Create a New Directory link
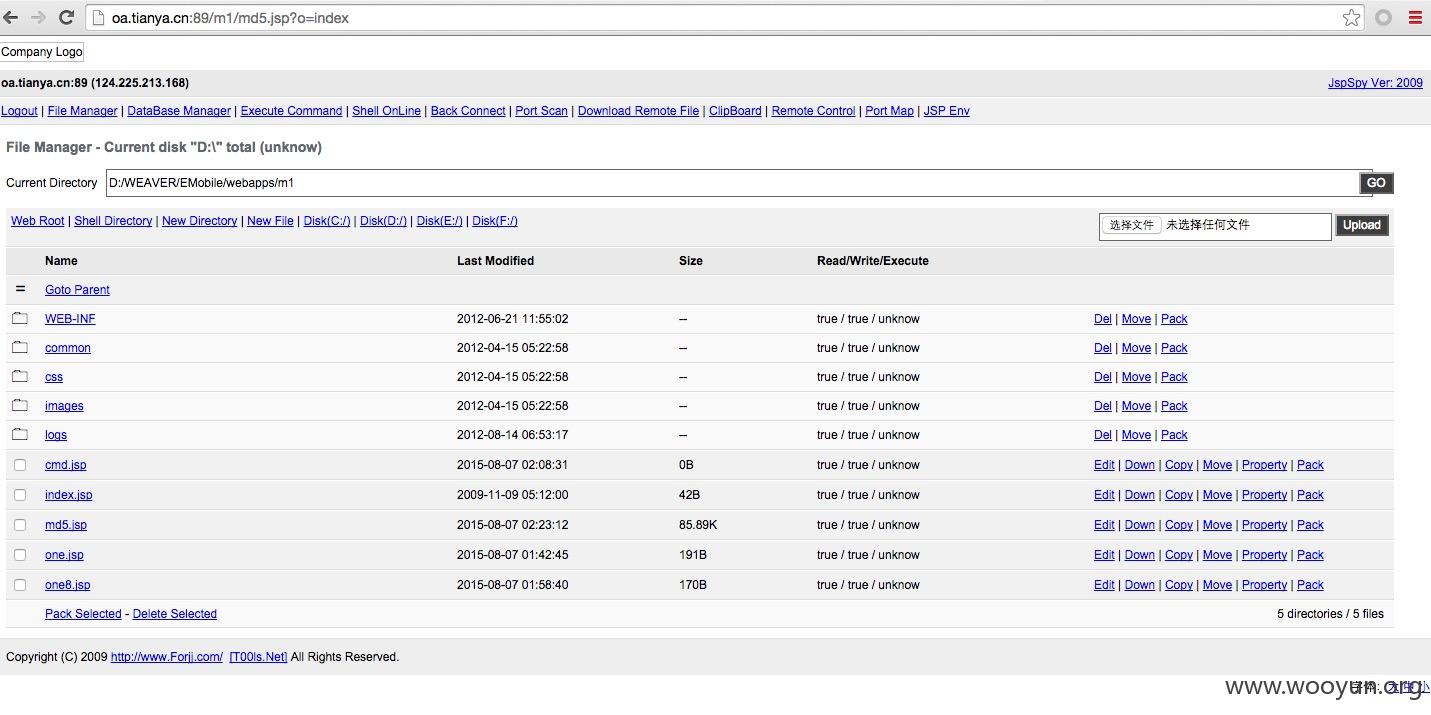1431x715 pixels. coord(199,221)
